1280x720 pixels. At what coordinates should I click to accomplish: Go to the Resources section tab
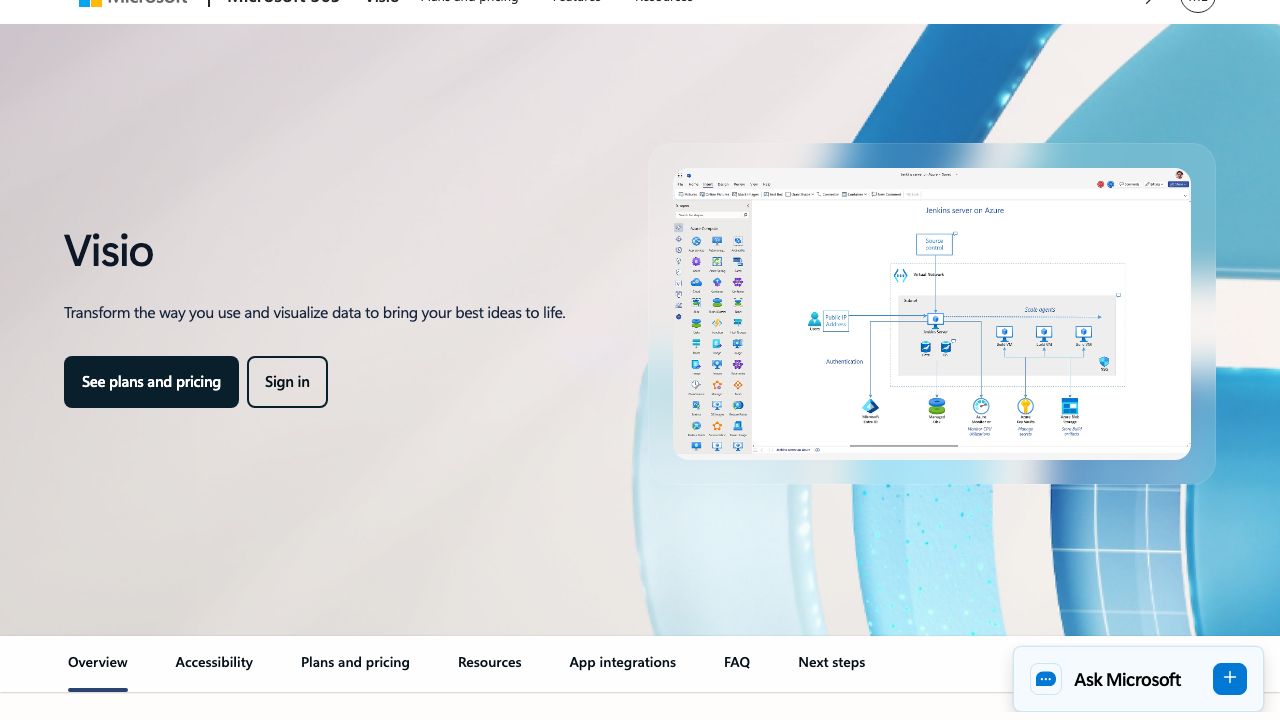[x=490, y=662]
